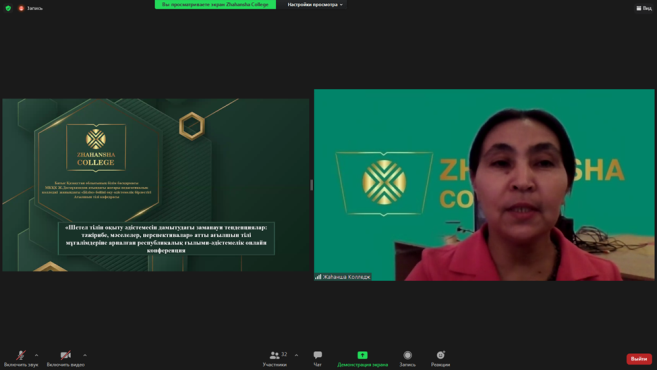Expand the audio options arrow
The image size is (657, 370).
point(36,355)
